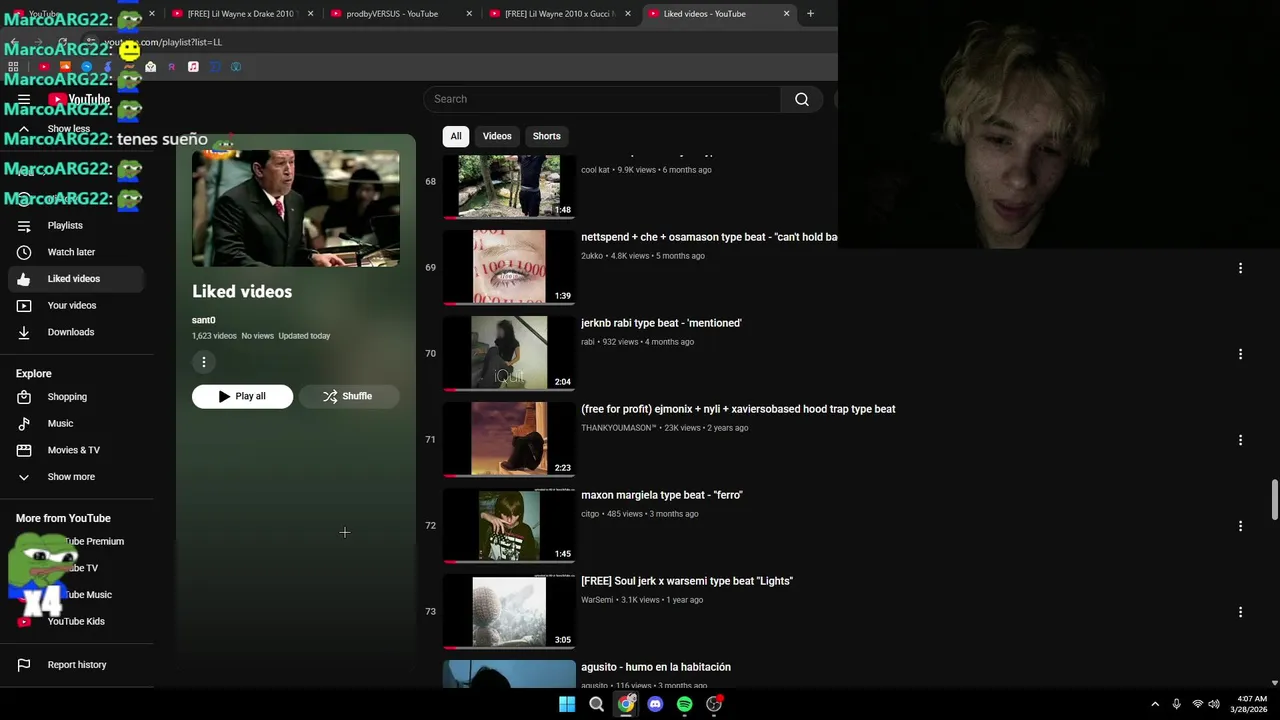Click thumbnail of video 68 with 1:48 duration

509,186
